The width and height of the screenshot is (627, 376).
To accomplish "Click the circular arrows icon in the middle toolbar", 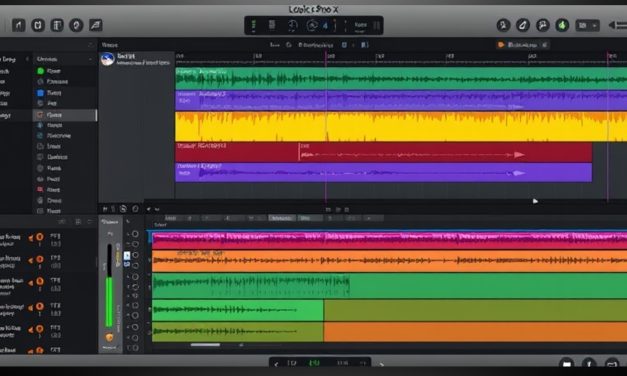I will (x=123, y=209).
